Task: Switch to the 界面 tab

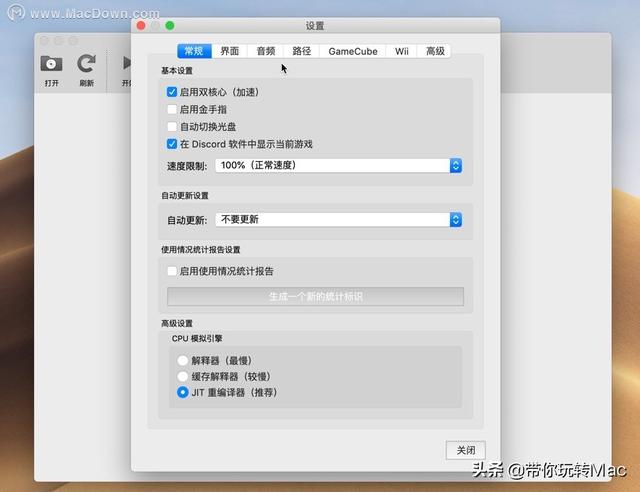Action: coord(229,51)
